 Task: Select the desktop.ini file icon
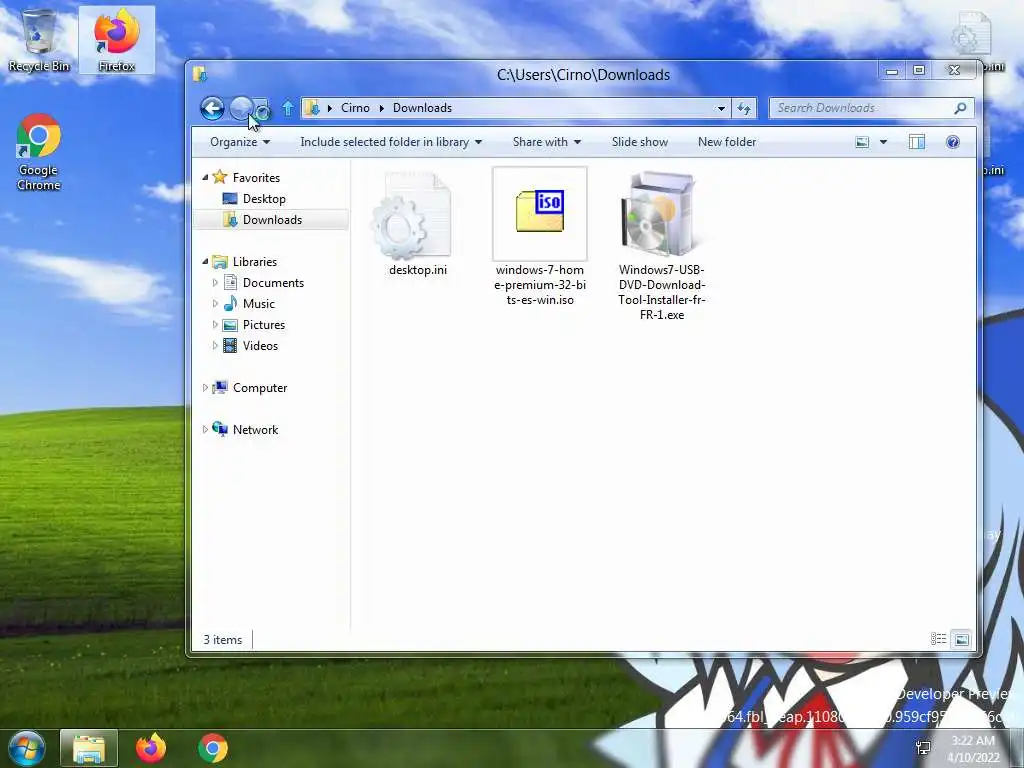click(x=414, y=215)
